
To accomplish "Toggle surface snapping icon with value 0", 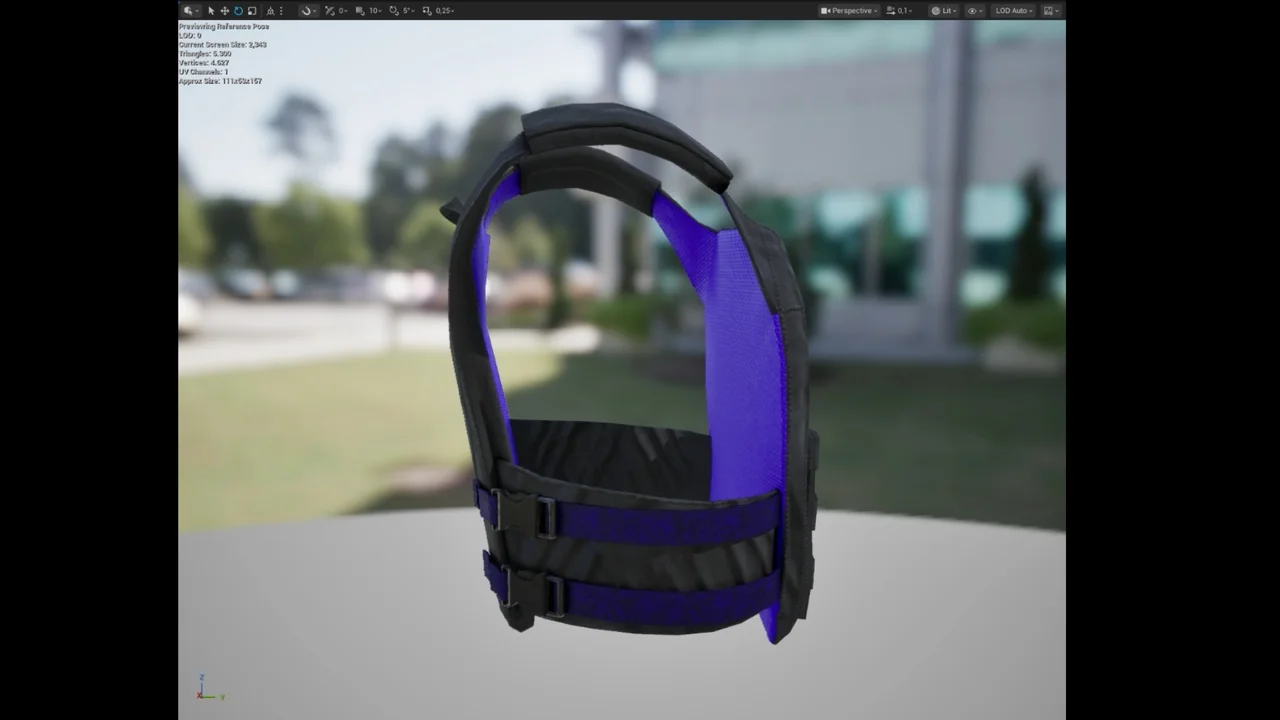I will click(330, 11).
